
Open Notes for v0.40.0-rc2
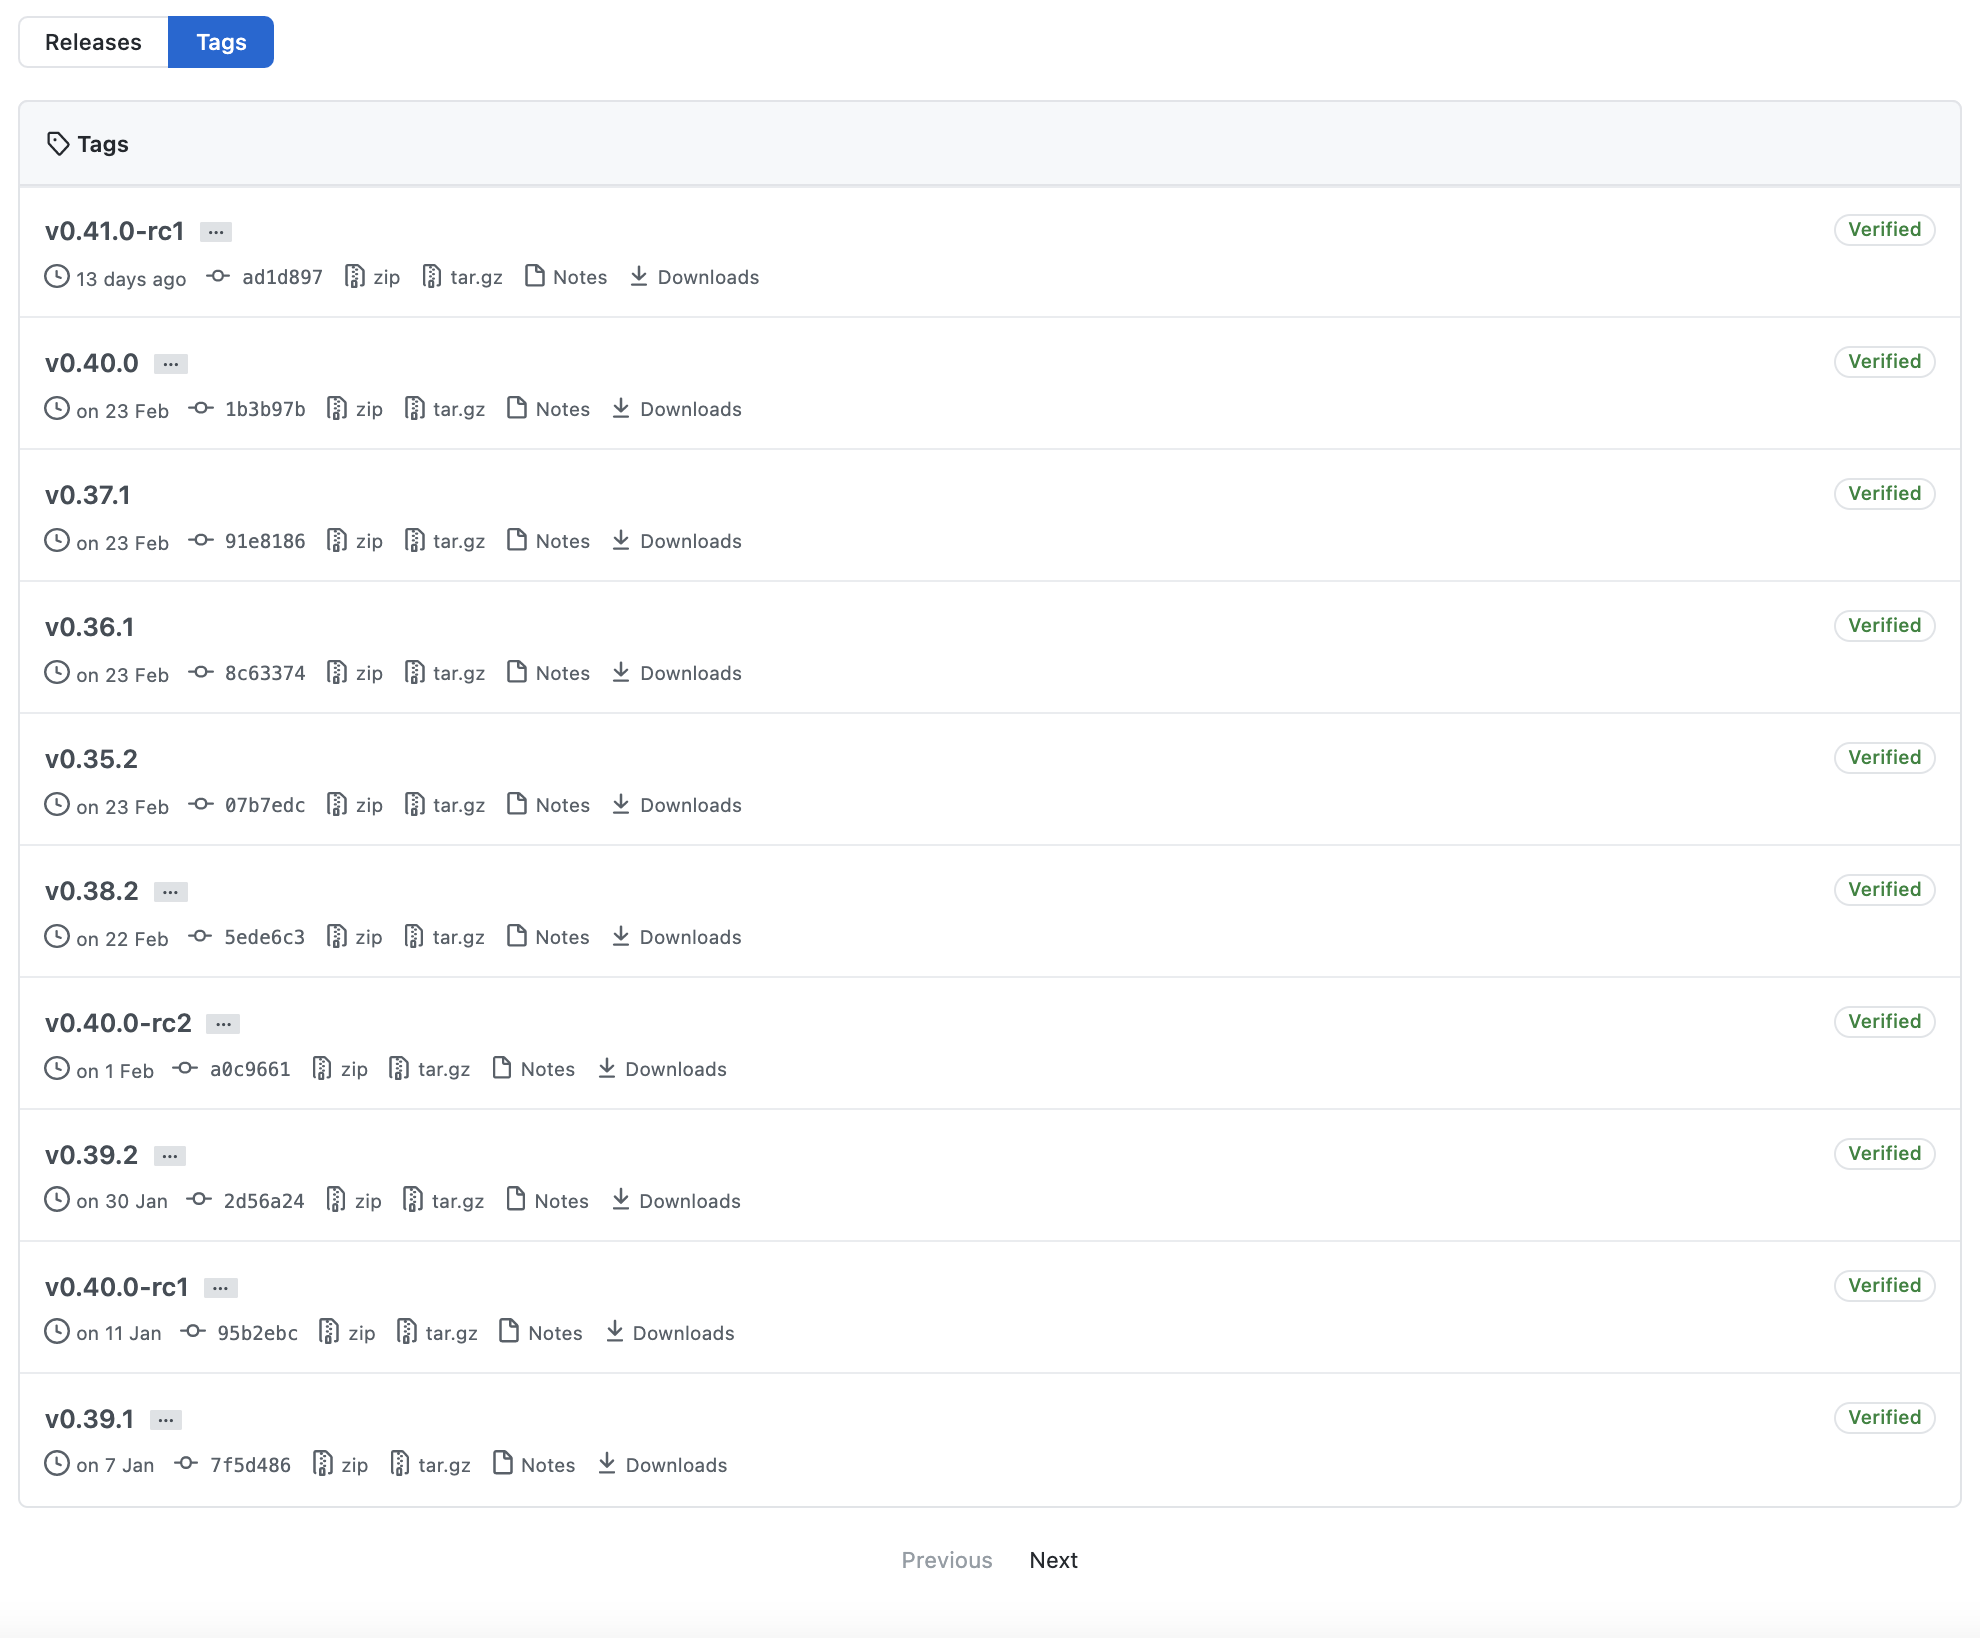click(547, 1069)
